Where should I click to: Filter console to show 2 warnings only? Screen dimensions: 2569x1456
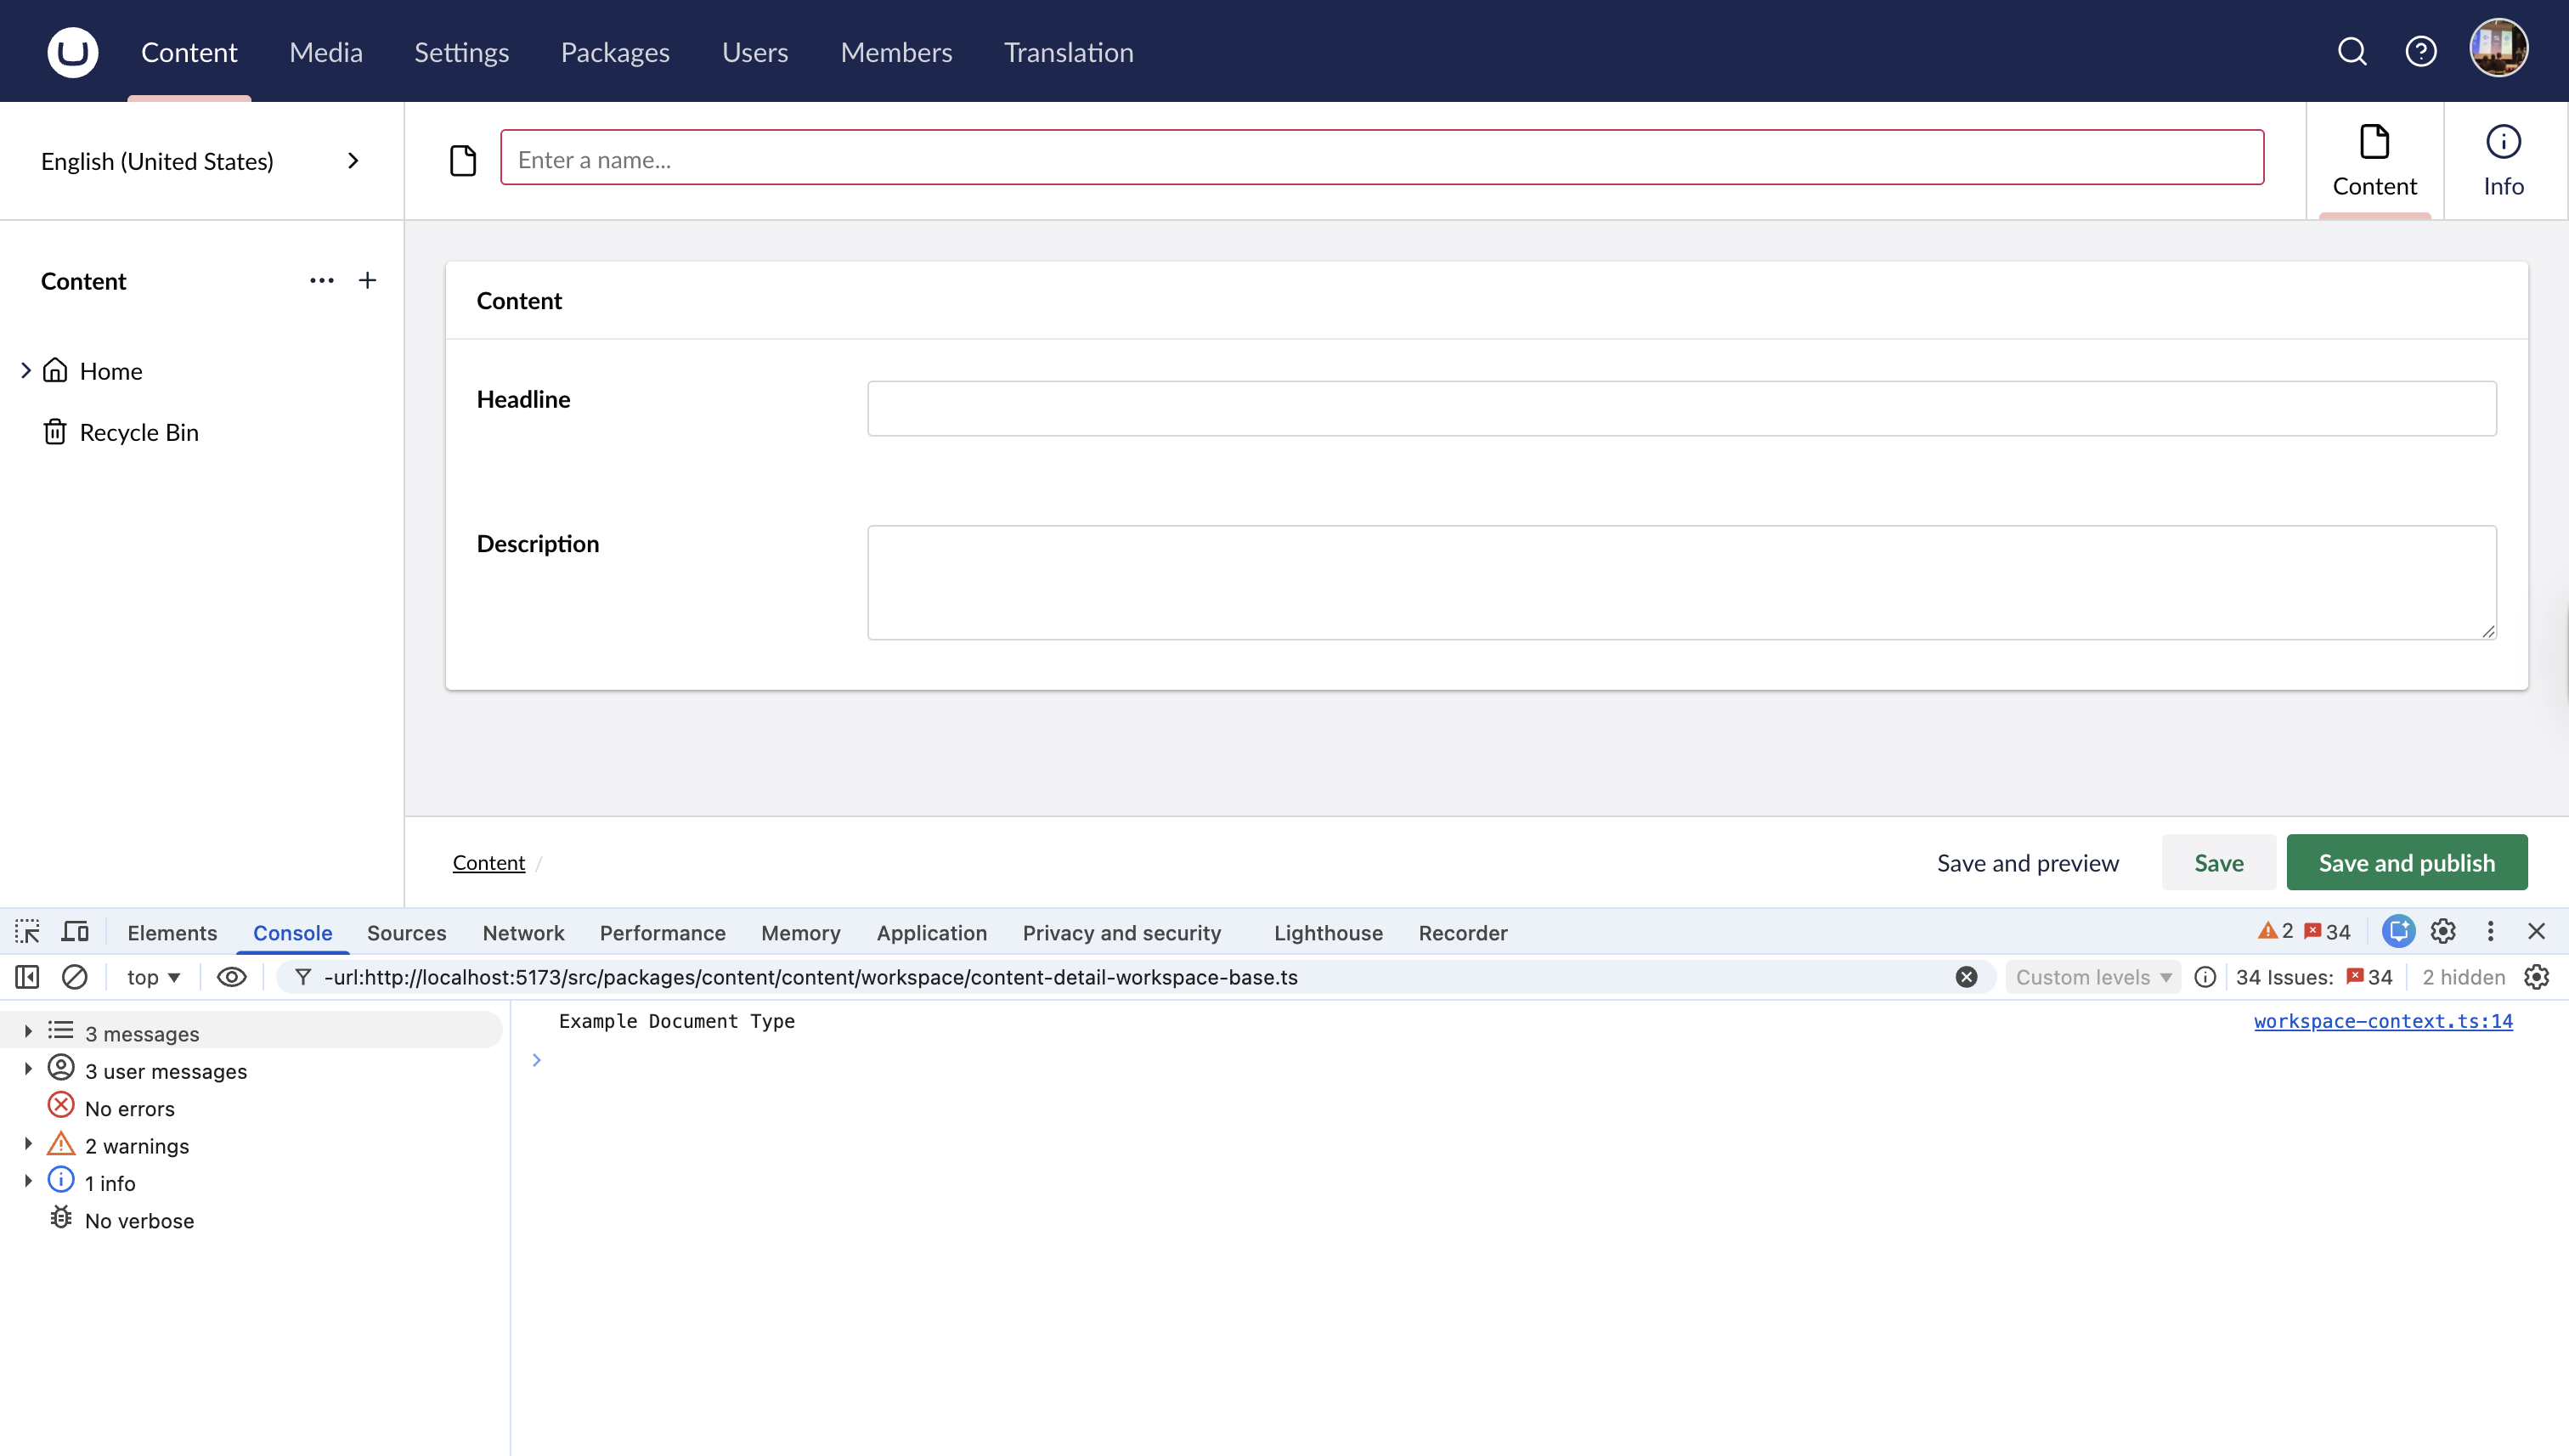click(136, 1146)
